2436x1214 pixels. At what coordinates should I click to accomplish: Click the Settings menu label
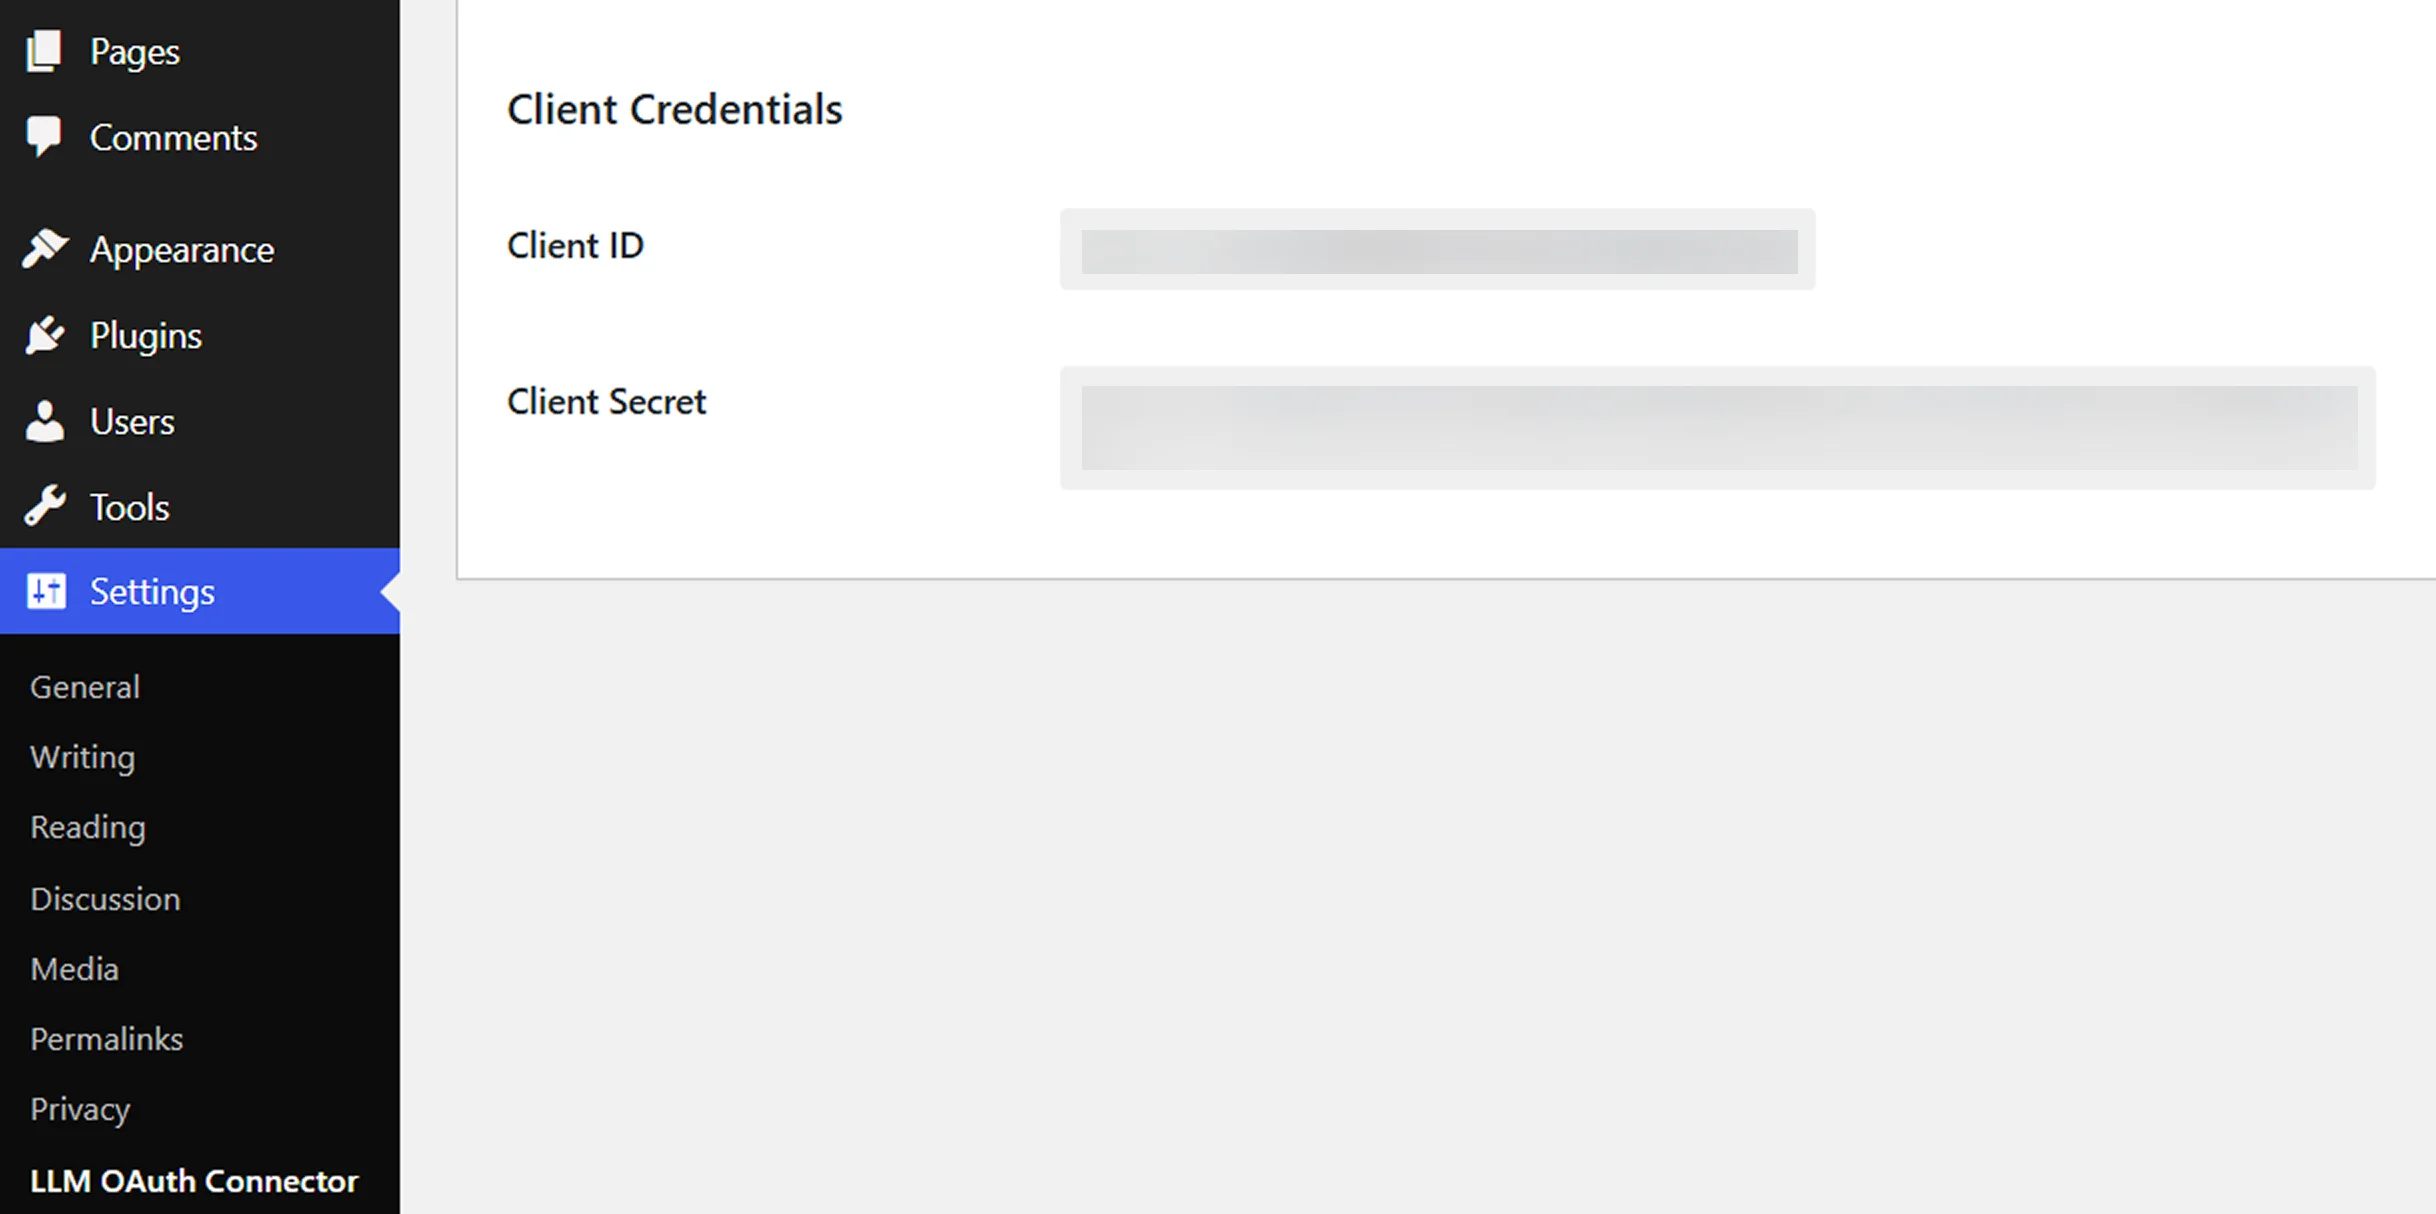point(152,591)
